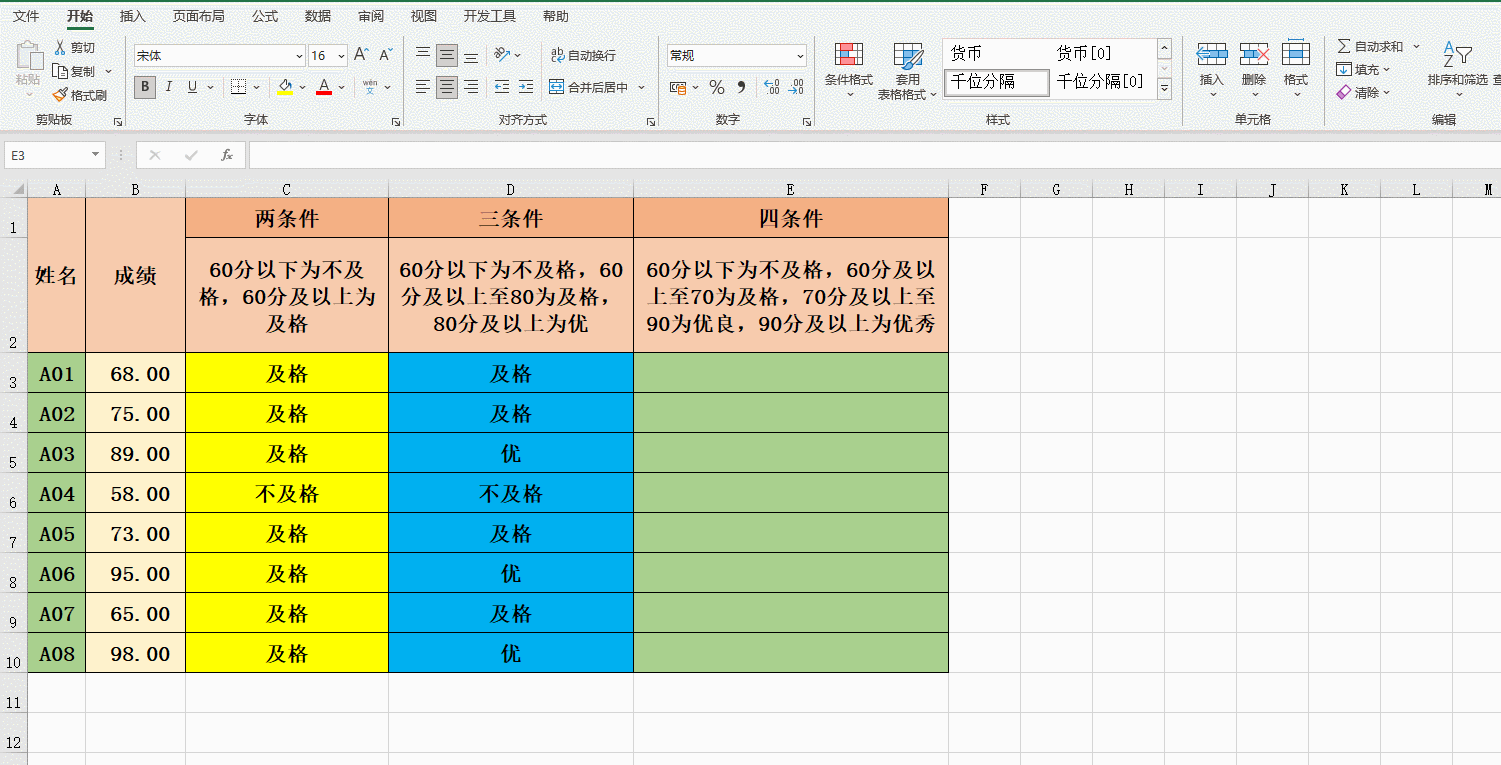Viewport: 1501px width, 765px height.
Task: Click the Paste (粘贴) clipboard icon
Action: tap(28, 56)
